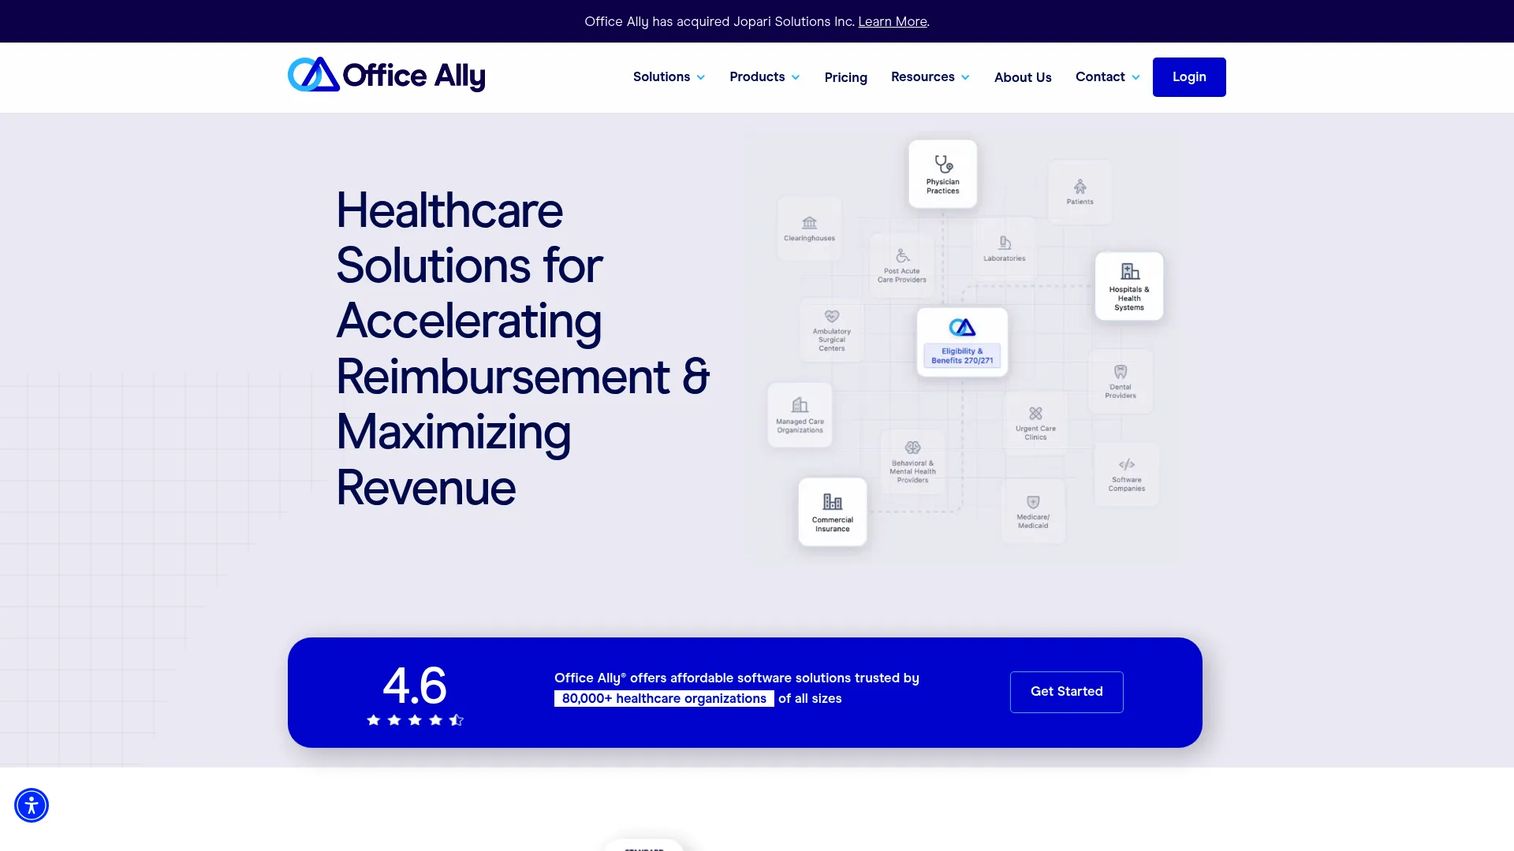The height and width of the screenshot is (851, 1514).
Task: Click the star rating row
Action: 415,720
